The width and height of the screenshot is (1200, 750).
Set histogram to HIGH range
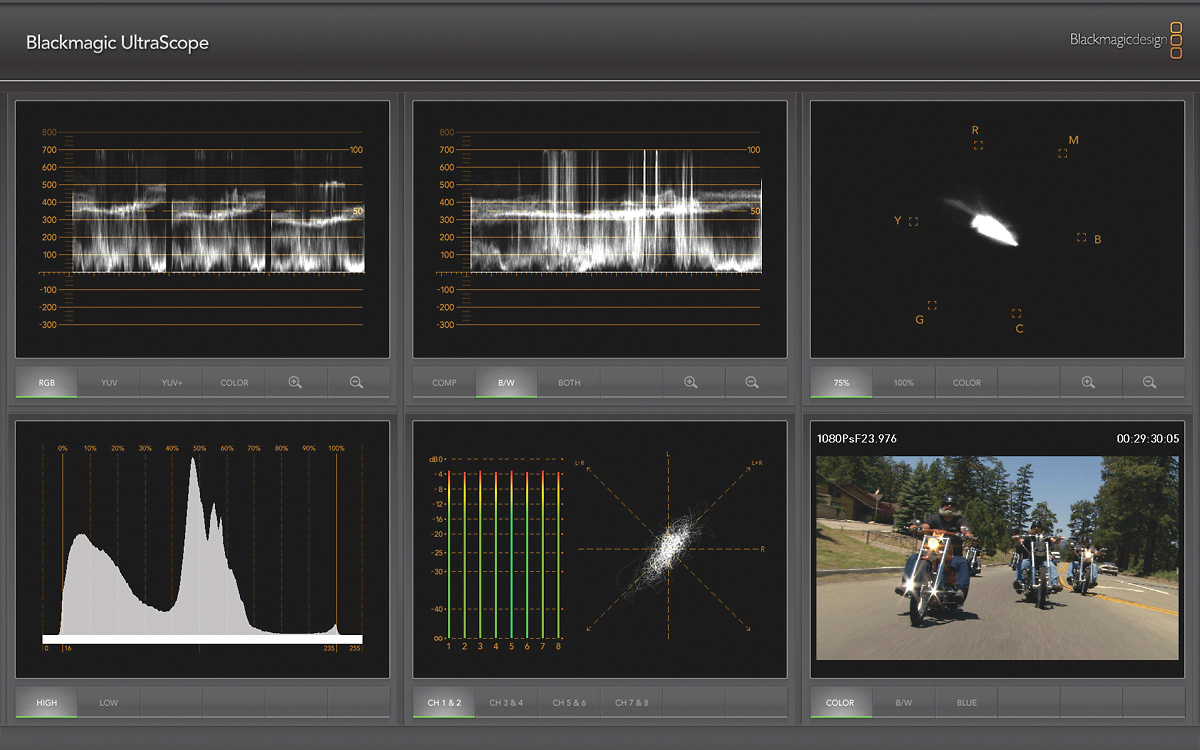coord(47,702)
